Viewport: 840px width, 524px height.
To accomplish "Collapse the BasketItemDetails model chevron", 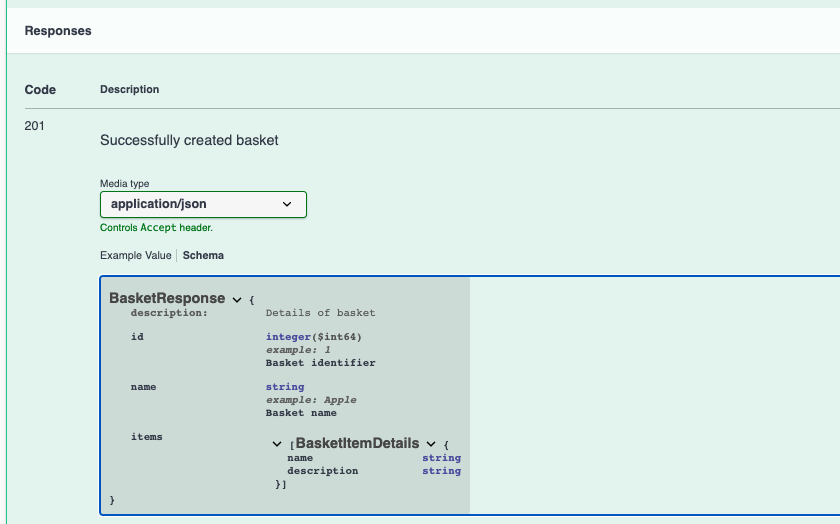I will 431,444.
